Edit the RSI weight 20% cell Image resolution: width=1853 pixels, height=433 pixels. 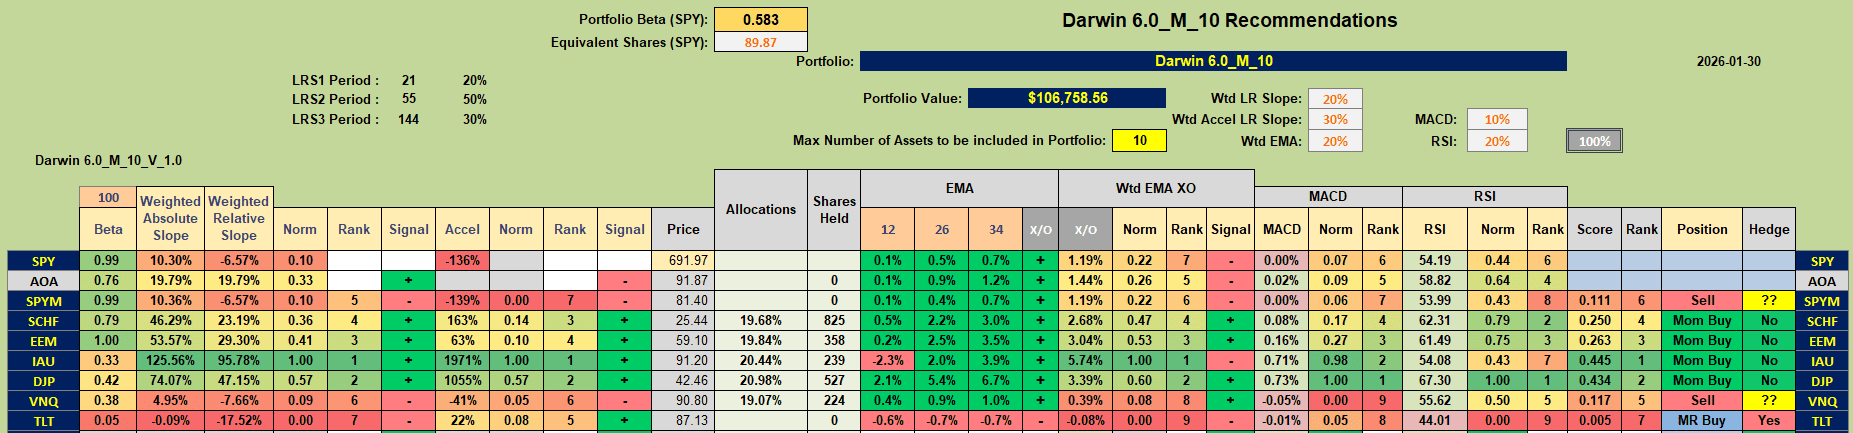click(x=1497, y=141)
